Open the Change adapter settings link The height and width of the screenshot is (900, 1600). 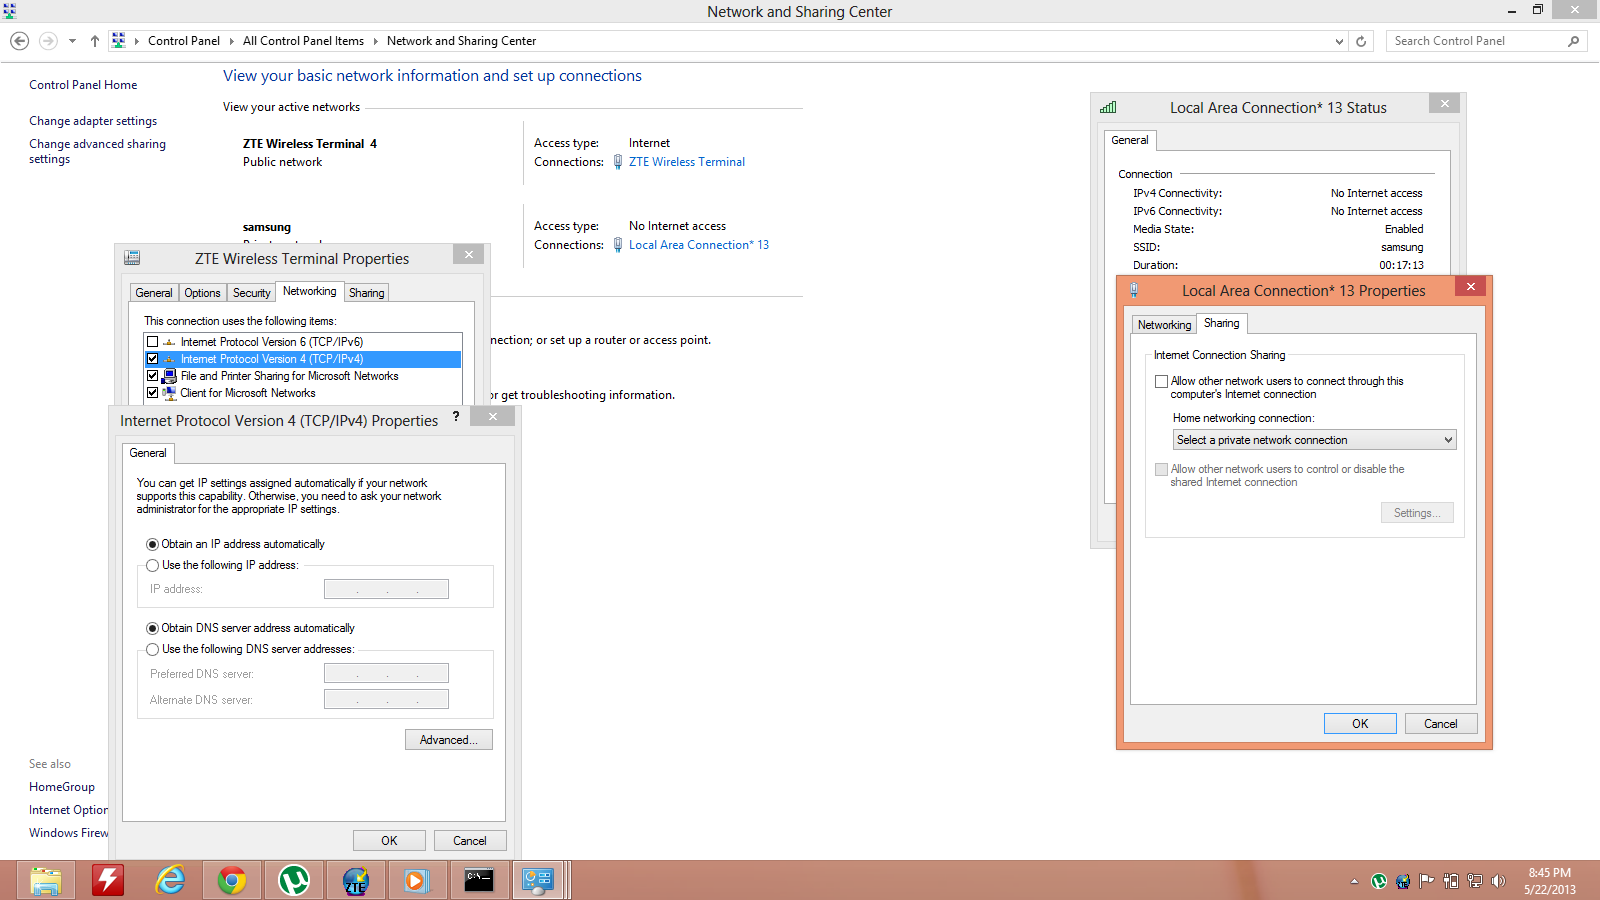[x=93, y=121]
